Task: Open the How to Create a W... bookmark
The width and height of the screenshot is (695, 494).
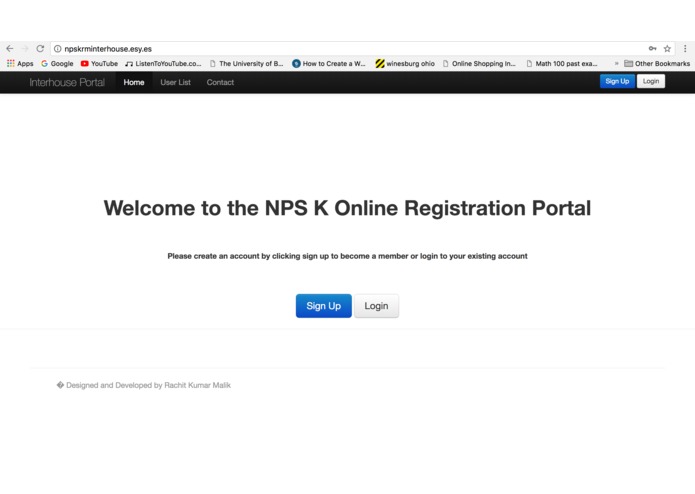Action: click(x=329, y=64)
